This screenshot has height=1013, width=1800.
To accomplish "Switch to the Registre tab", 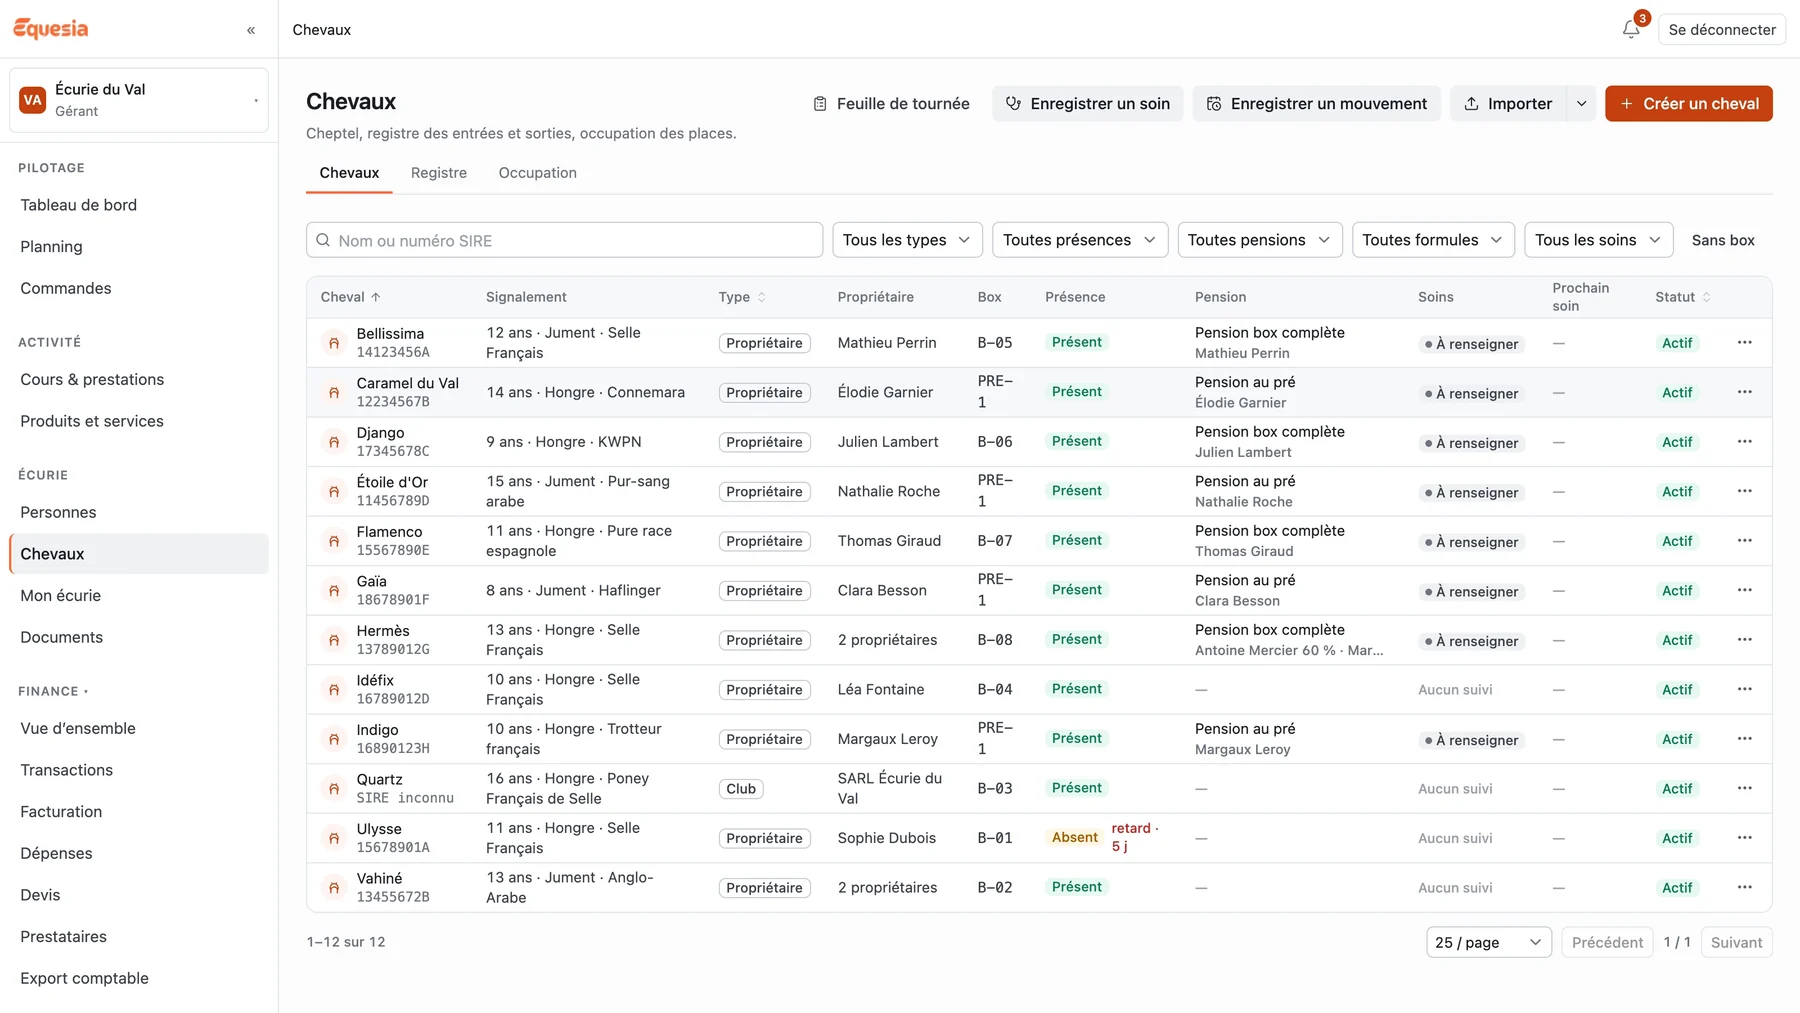I will (439, 173).
